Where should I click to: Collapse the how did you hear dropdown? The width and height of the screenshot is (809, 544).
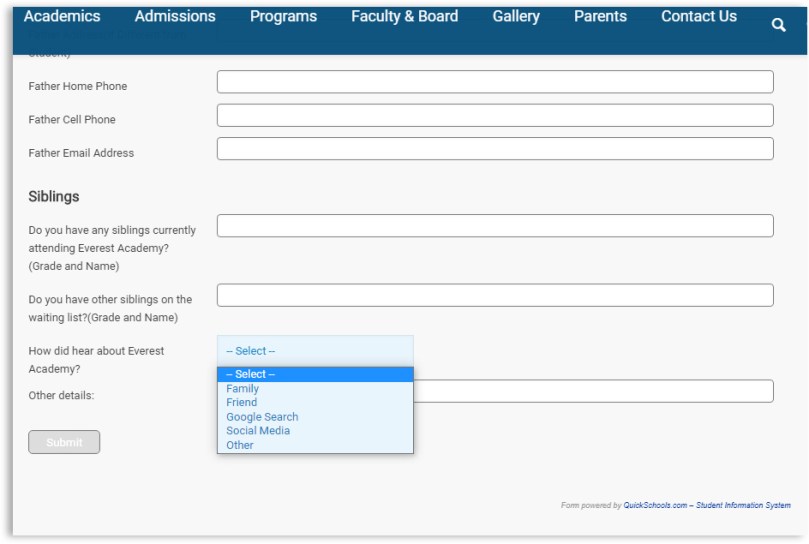pos(315,351)
